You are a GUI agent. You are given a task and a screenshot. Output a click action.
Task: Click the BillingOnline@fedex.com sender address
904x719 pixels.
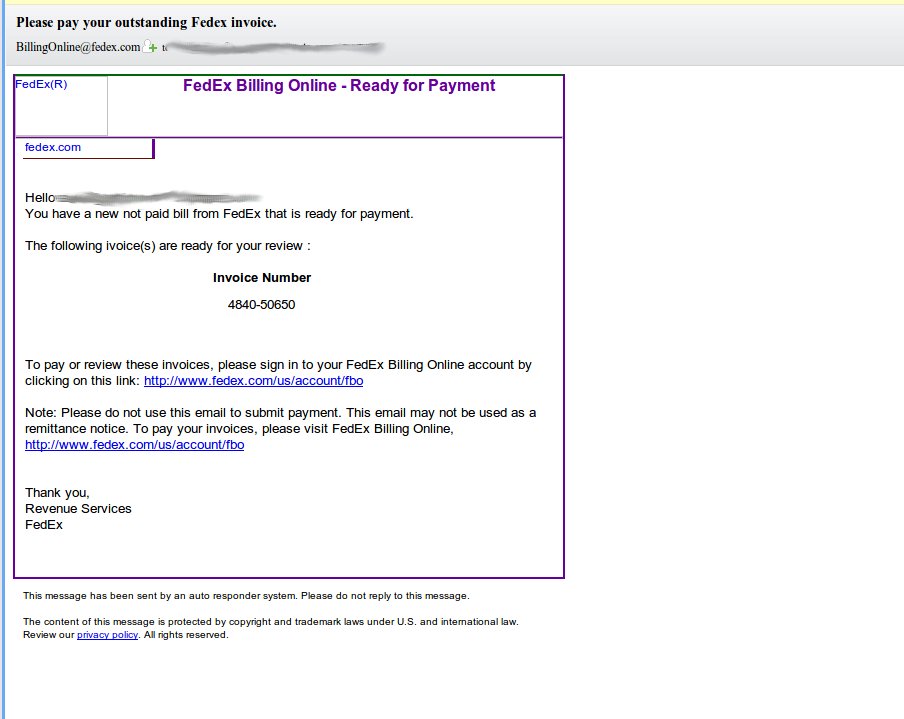78,47
